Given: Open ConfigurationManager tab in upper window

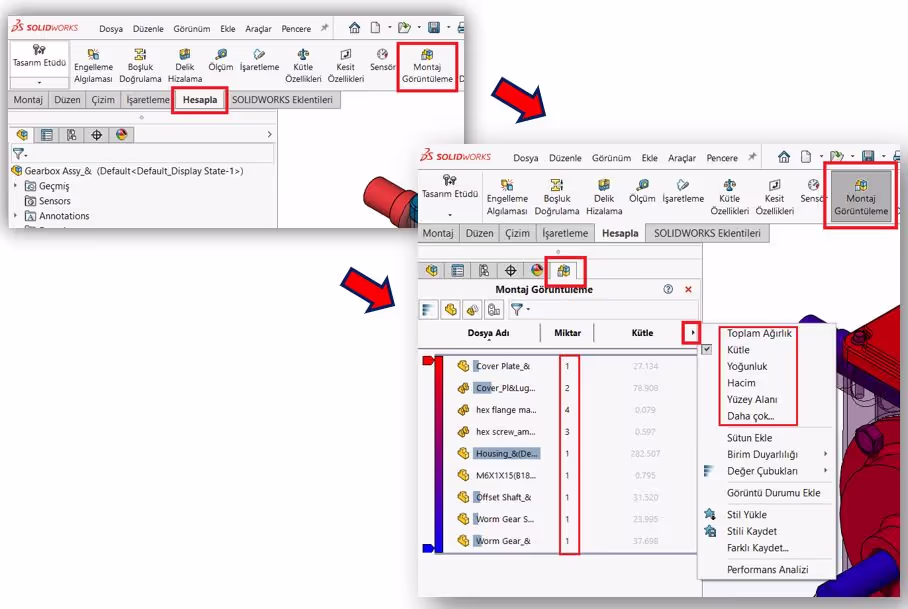Looking at the screenshot, I should [x=71, y=135].
